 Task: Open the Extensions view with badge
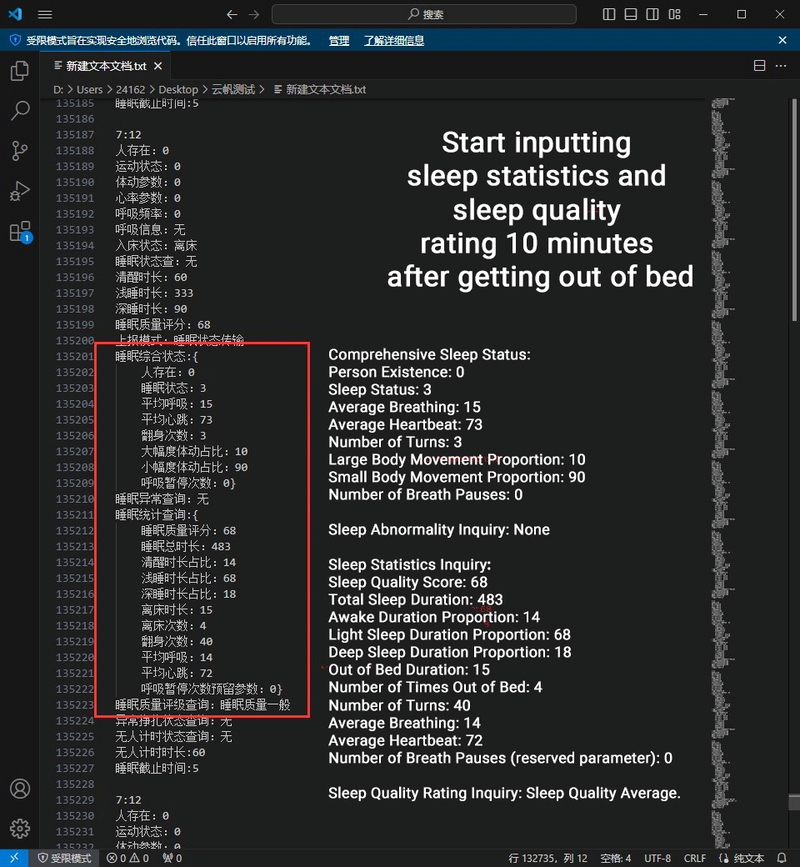pos(20,232)
